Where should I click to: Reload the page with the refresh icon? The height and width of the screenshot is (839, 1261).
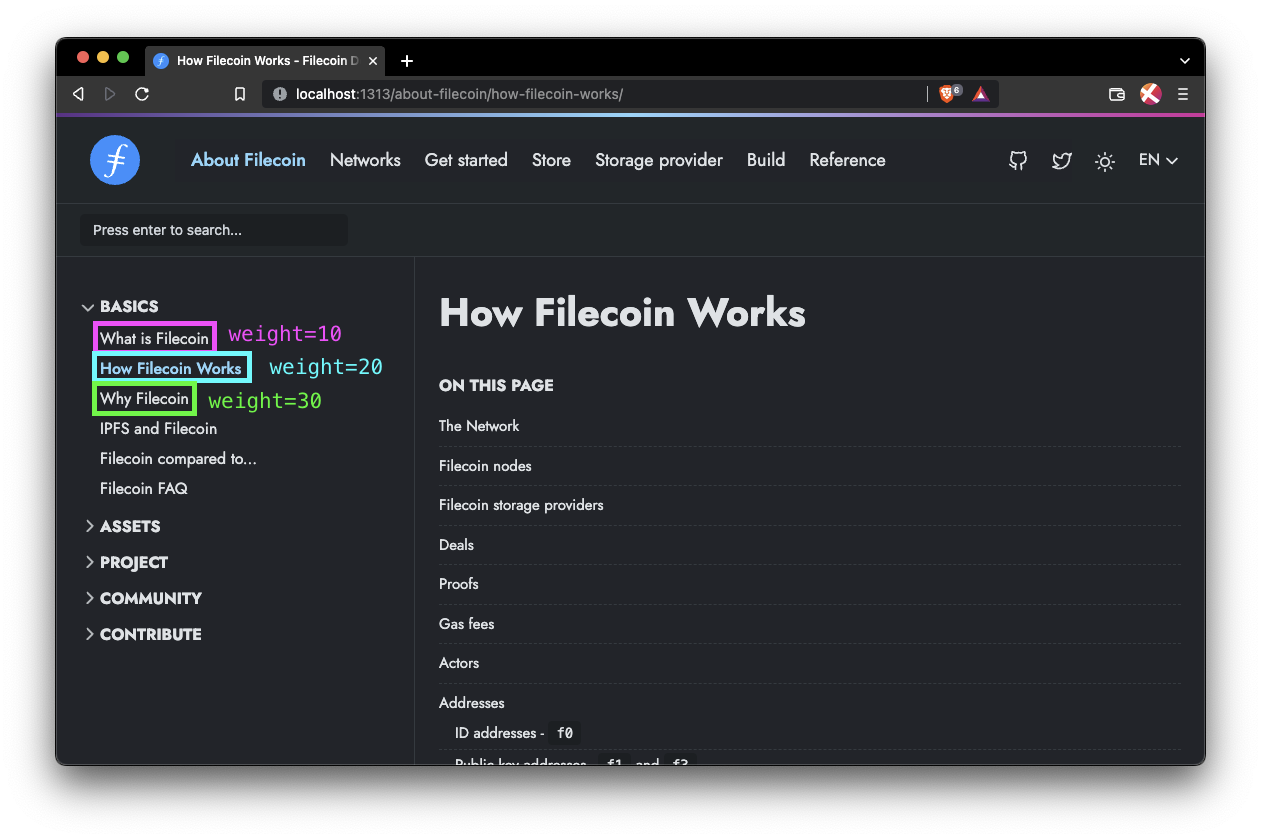(x=142, y=94)
